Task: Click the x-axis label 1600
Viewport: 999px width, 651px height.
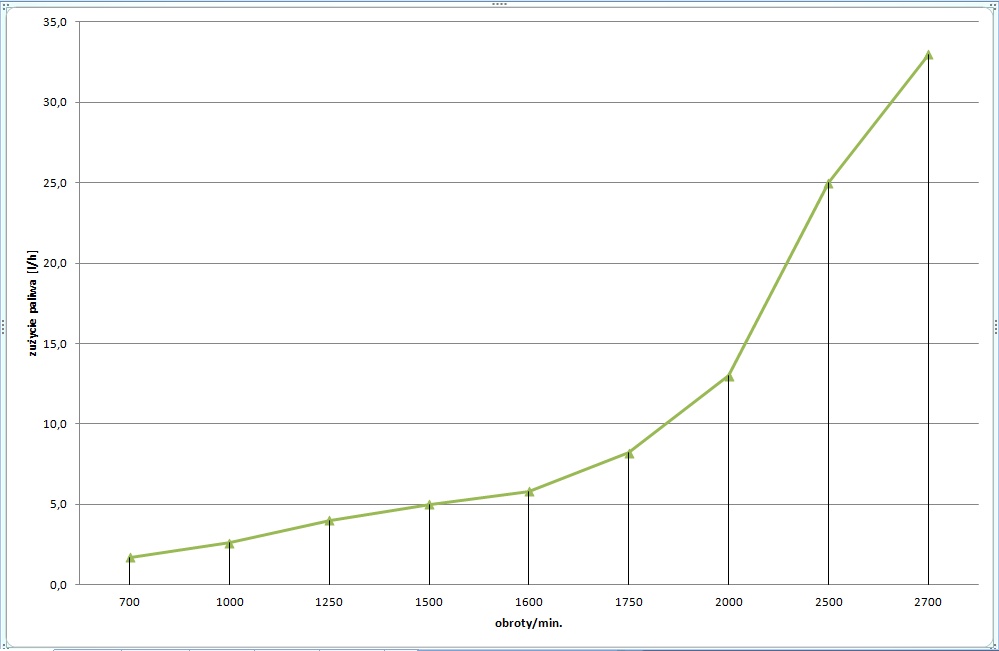Action: coord(529,602)
